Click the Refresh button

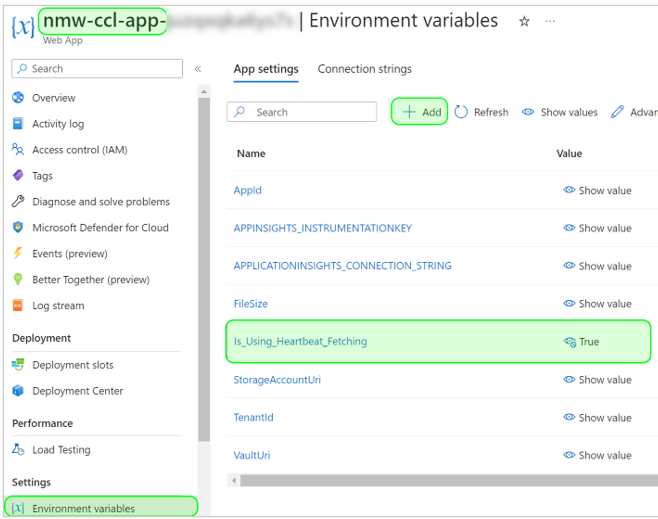click(481, 112)
